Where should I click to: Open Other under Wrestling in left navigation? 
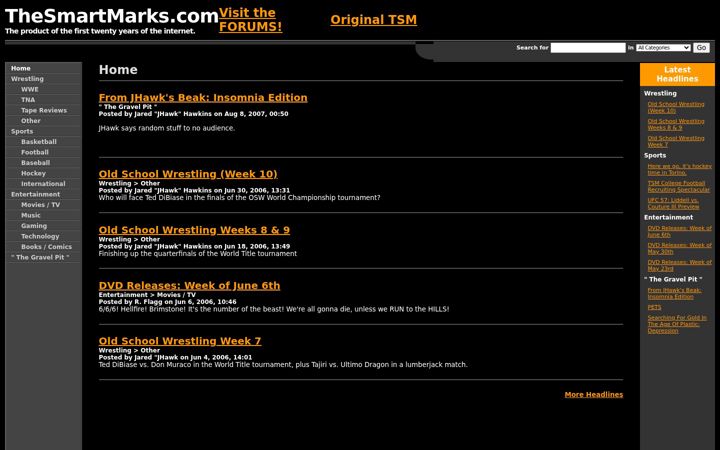coord(31,121)
